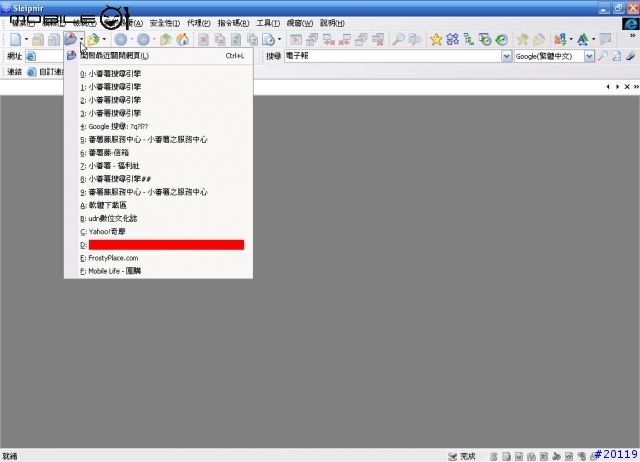
Task: Click the Internet Explorer engine logo
Action: (x=630, y=24)
